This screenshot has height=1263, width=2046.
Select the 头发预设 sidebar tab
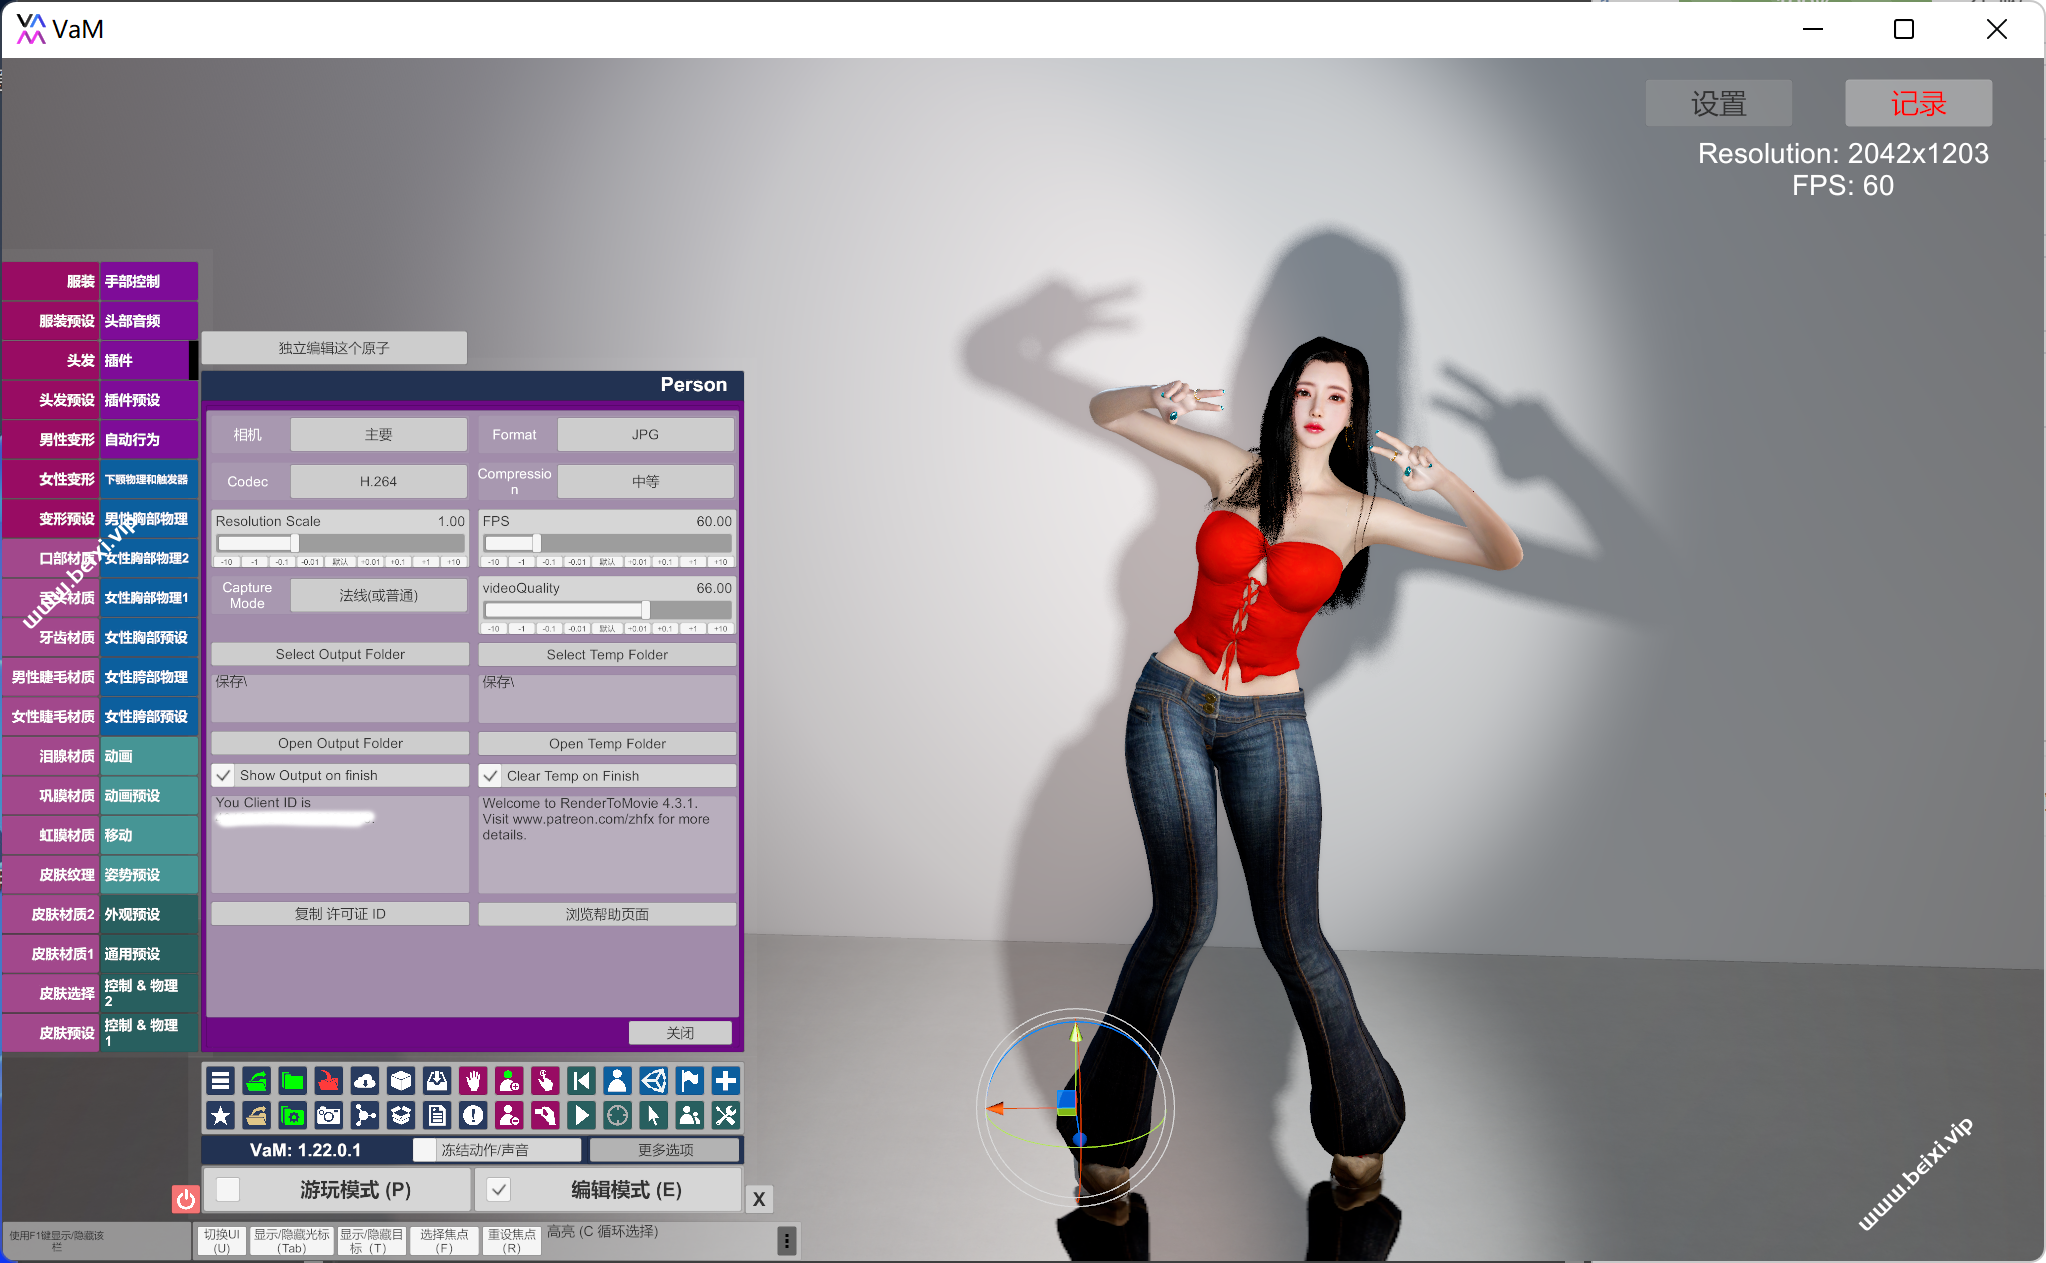point(51,400)
